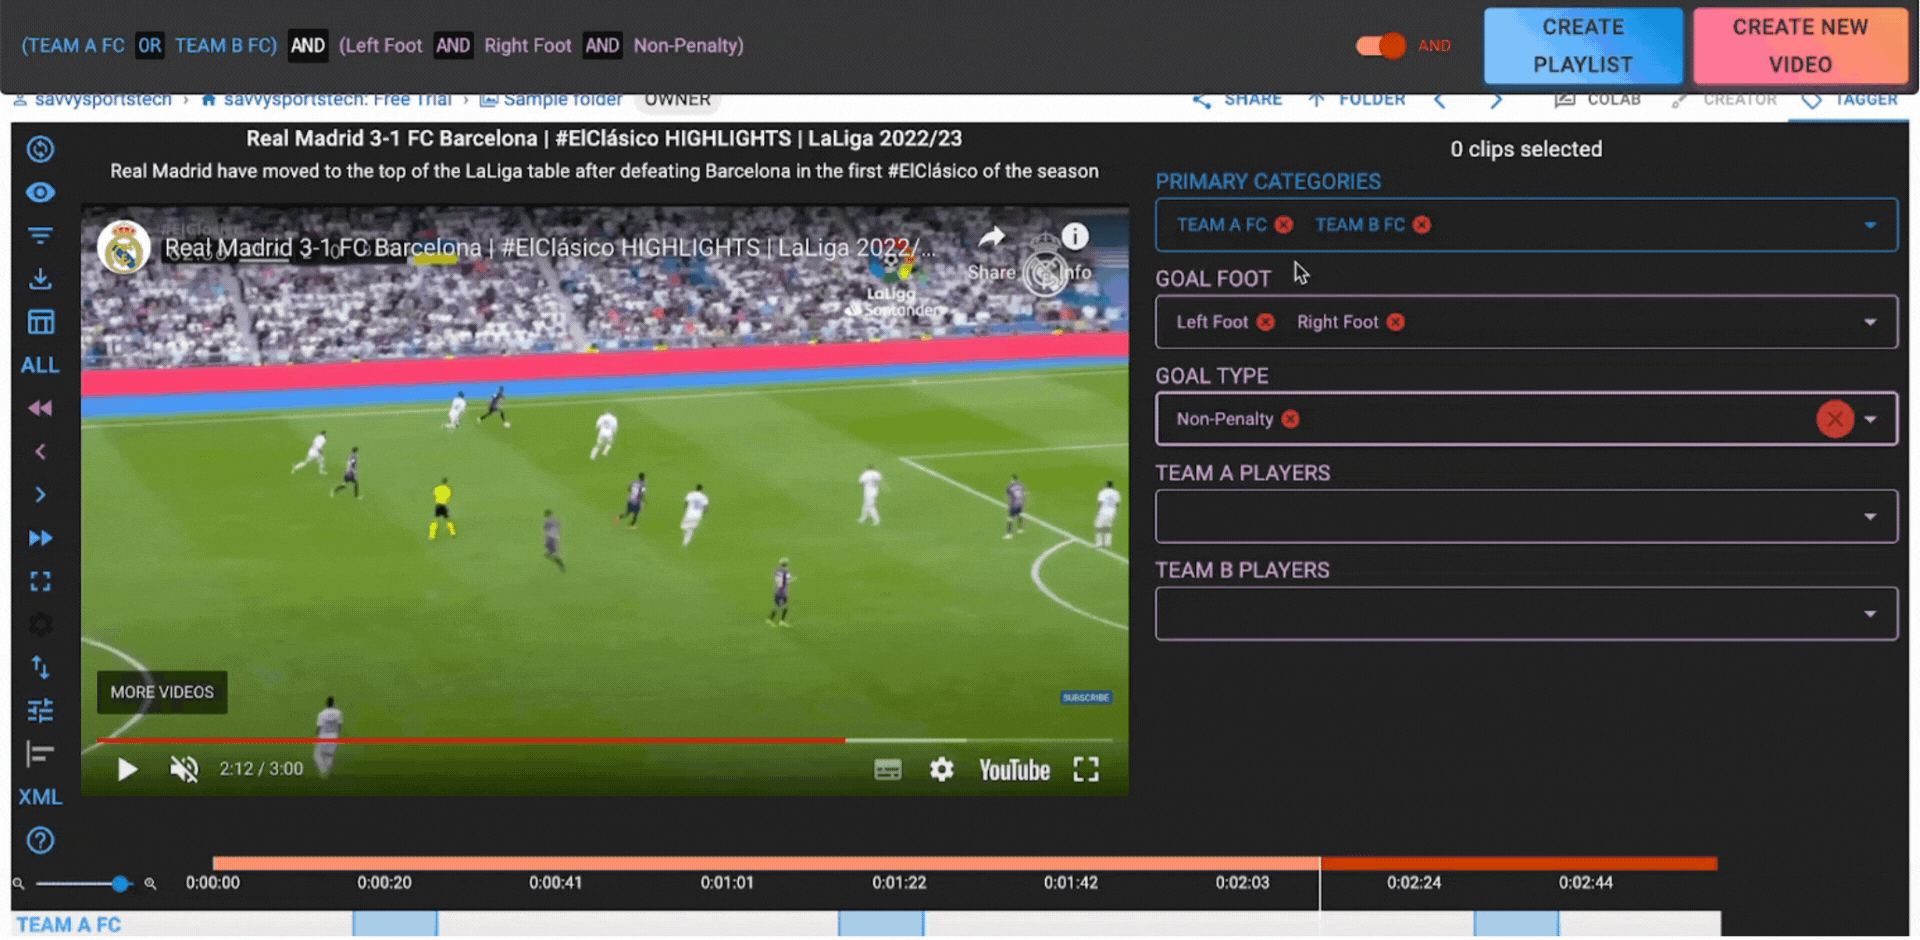1920x940 pixels.
Task: Remove the TEAM B FC tag
Action: 1422,225
